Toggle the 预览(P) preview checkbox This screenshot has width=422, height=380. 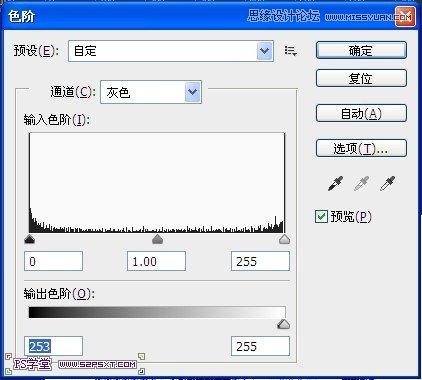(x=321, y=217)
